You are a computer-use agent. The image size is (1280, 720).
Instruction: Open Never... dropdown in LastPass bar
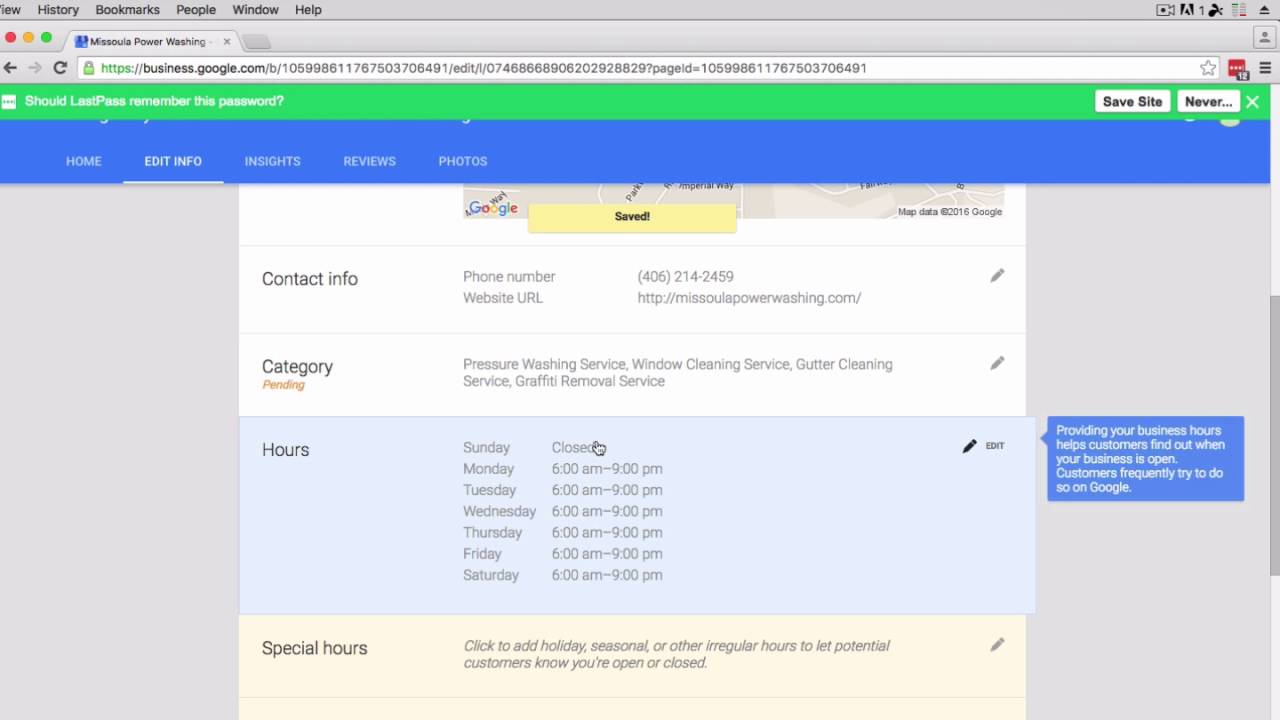[x=1208, y=102]
